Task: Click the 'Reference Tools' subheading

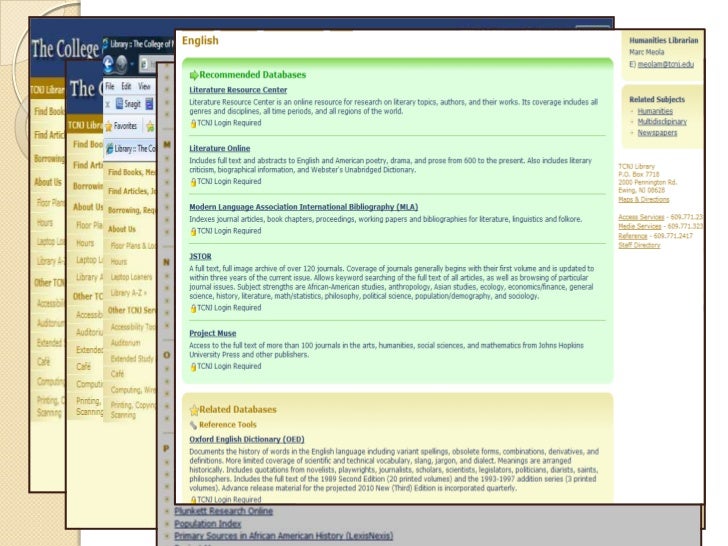Action: pyautogui.click(x=228, y=425)
